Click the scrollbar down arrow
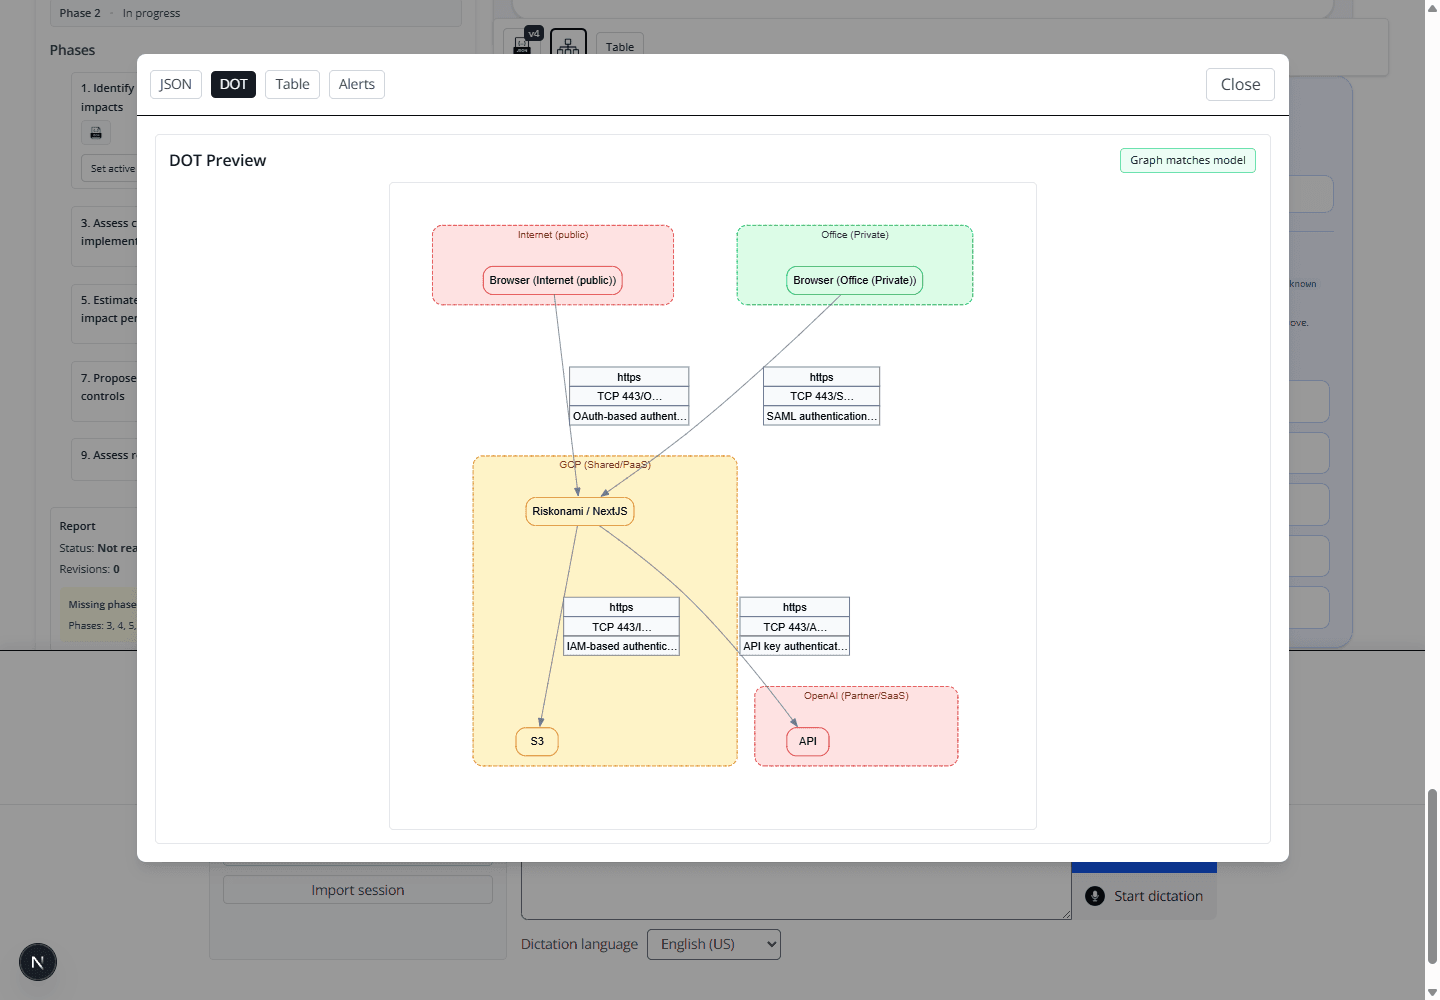 pyautogui.click(x=1432, y=992)
